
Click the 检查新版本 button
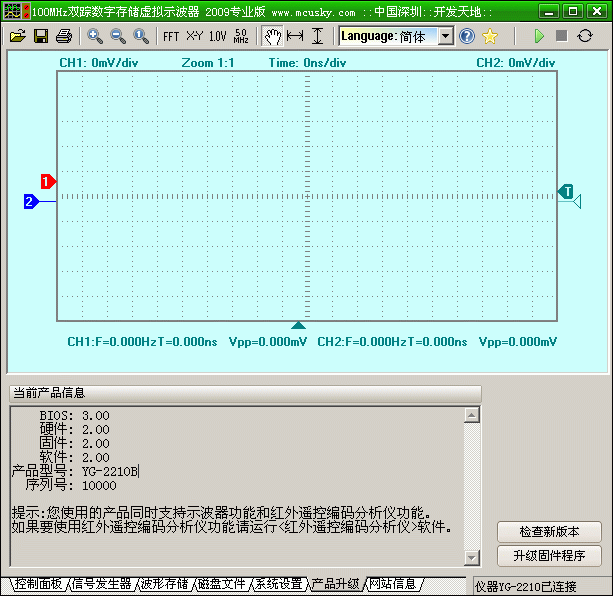pyautogui.click(x=549, y=532)
